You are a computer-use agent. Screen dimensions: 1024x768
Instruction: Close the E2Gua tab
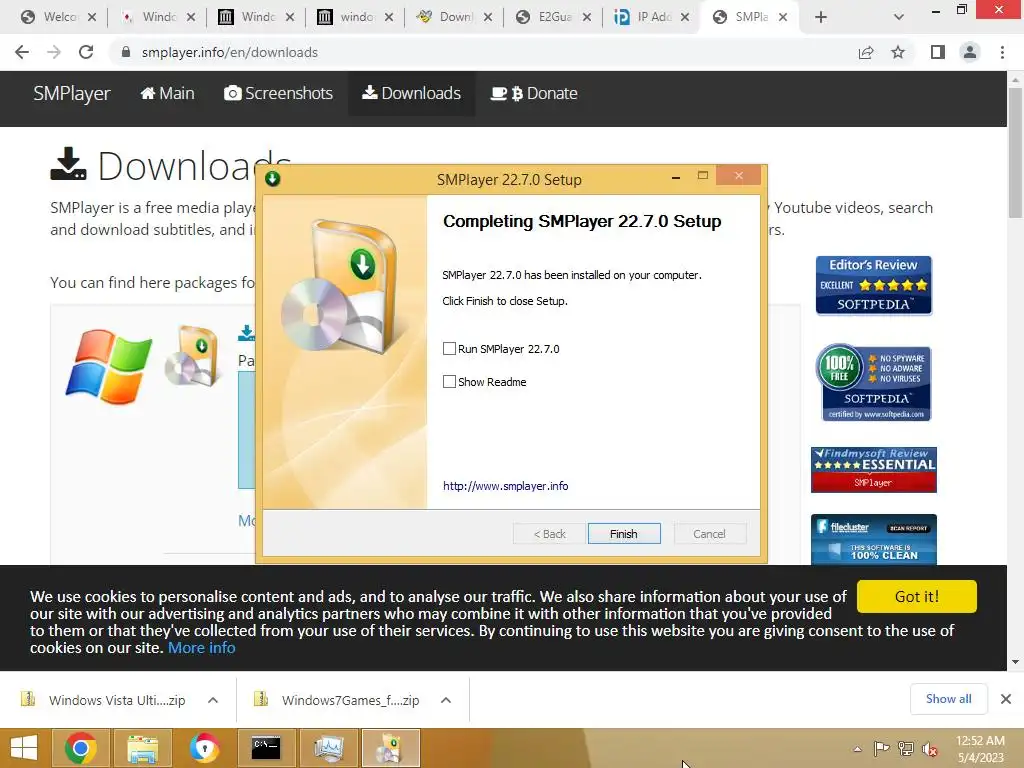tap(586, 17)
